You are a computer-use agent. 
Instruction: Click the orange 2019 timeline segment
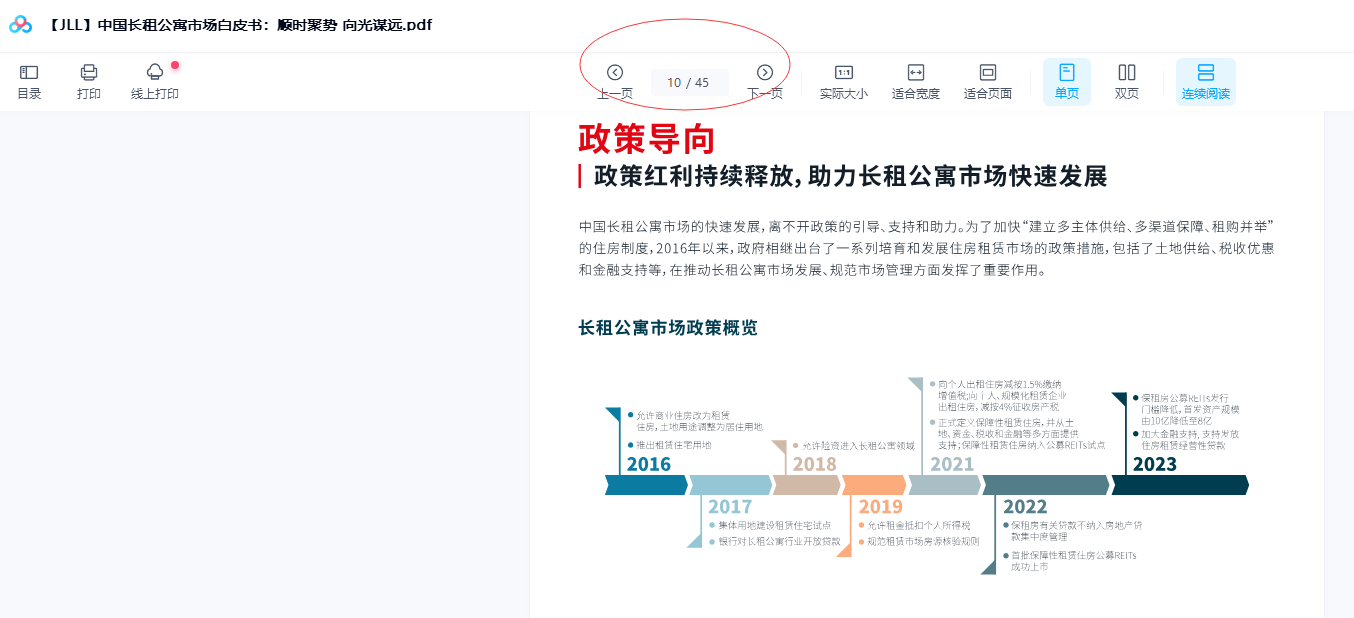coord(874,485)
